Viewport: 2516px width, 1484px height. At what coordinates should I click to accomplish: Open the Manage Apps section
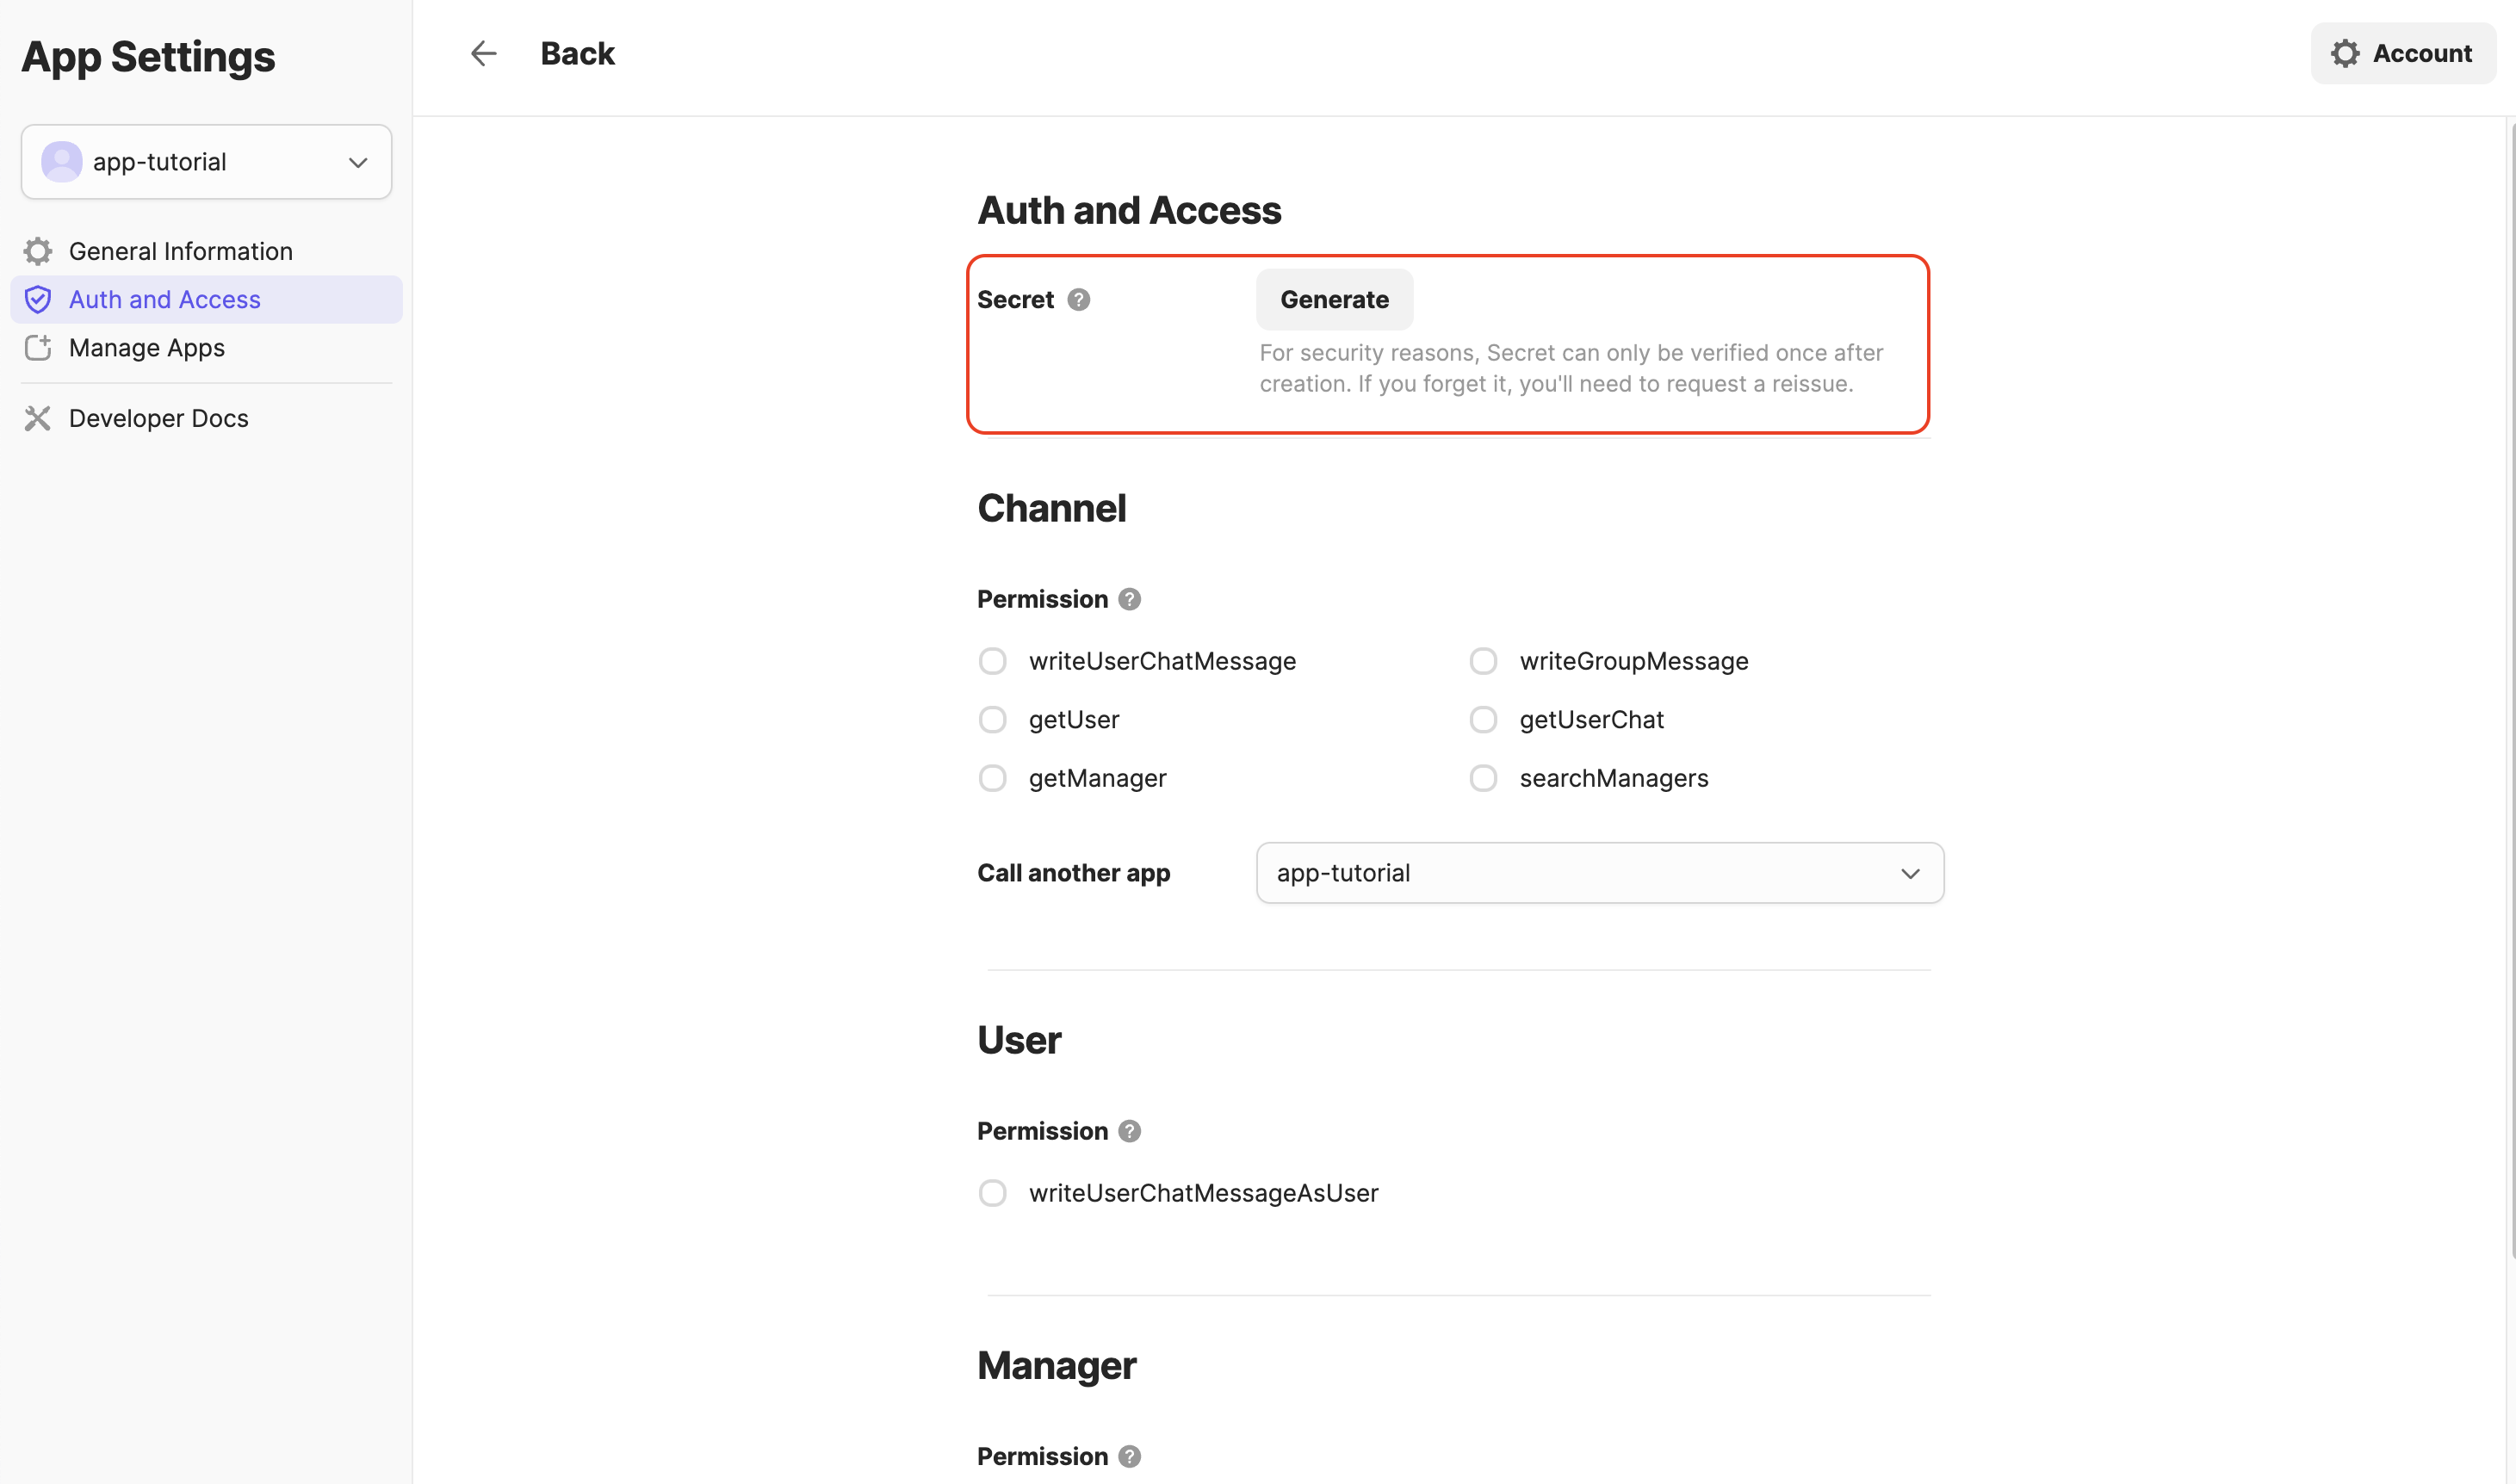click(147, 348)
